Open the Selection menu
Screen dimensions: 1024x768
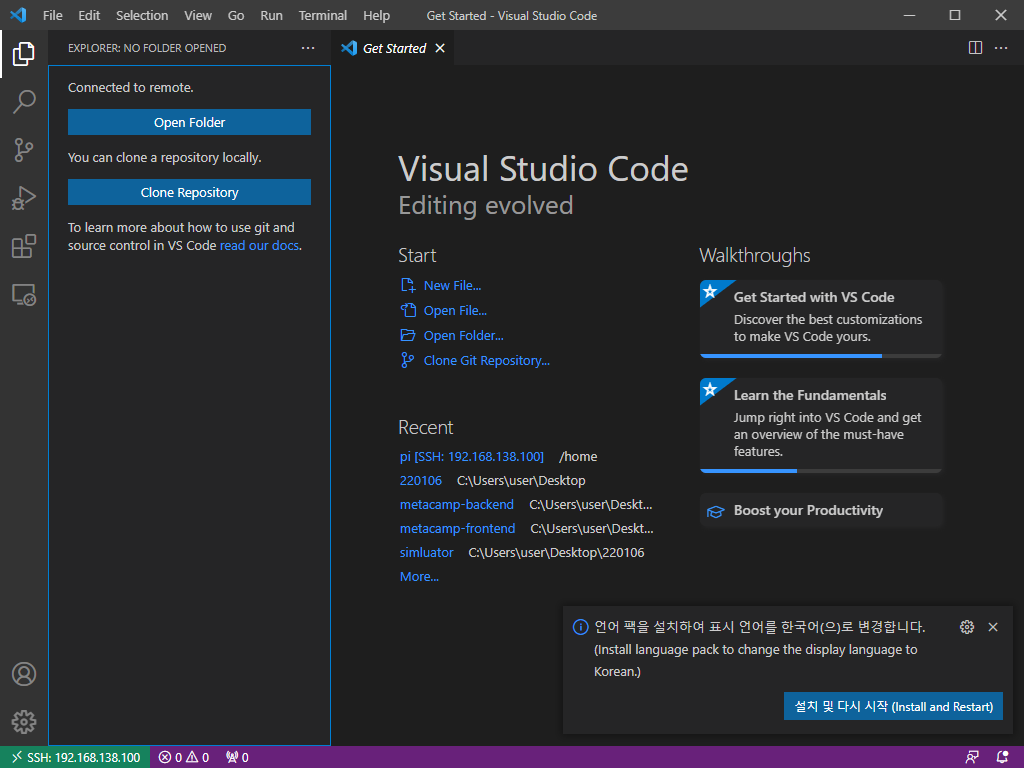(x=142, y=15)
